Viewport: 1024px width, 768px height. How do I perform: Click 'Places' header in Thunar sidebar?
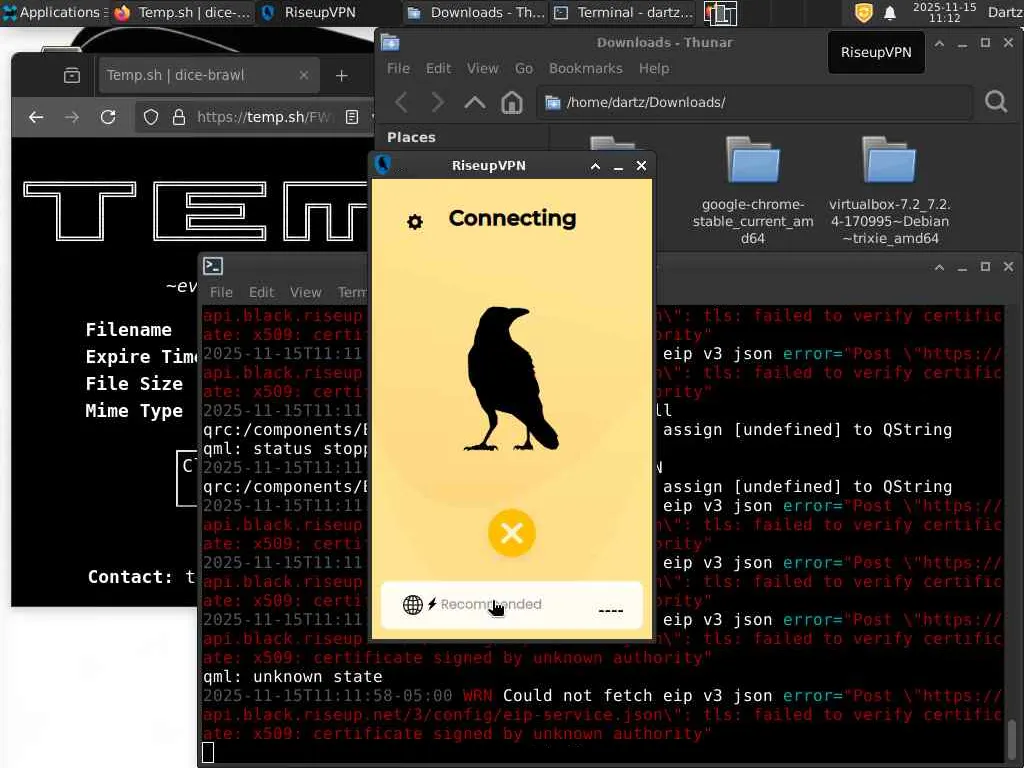coord(411,137)
